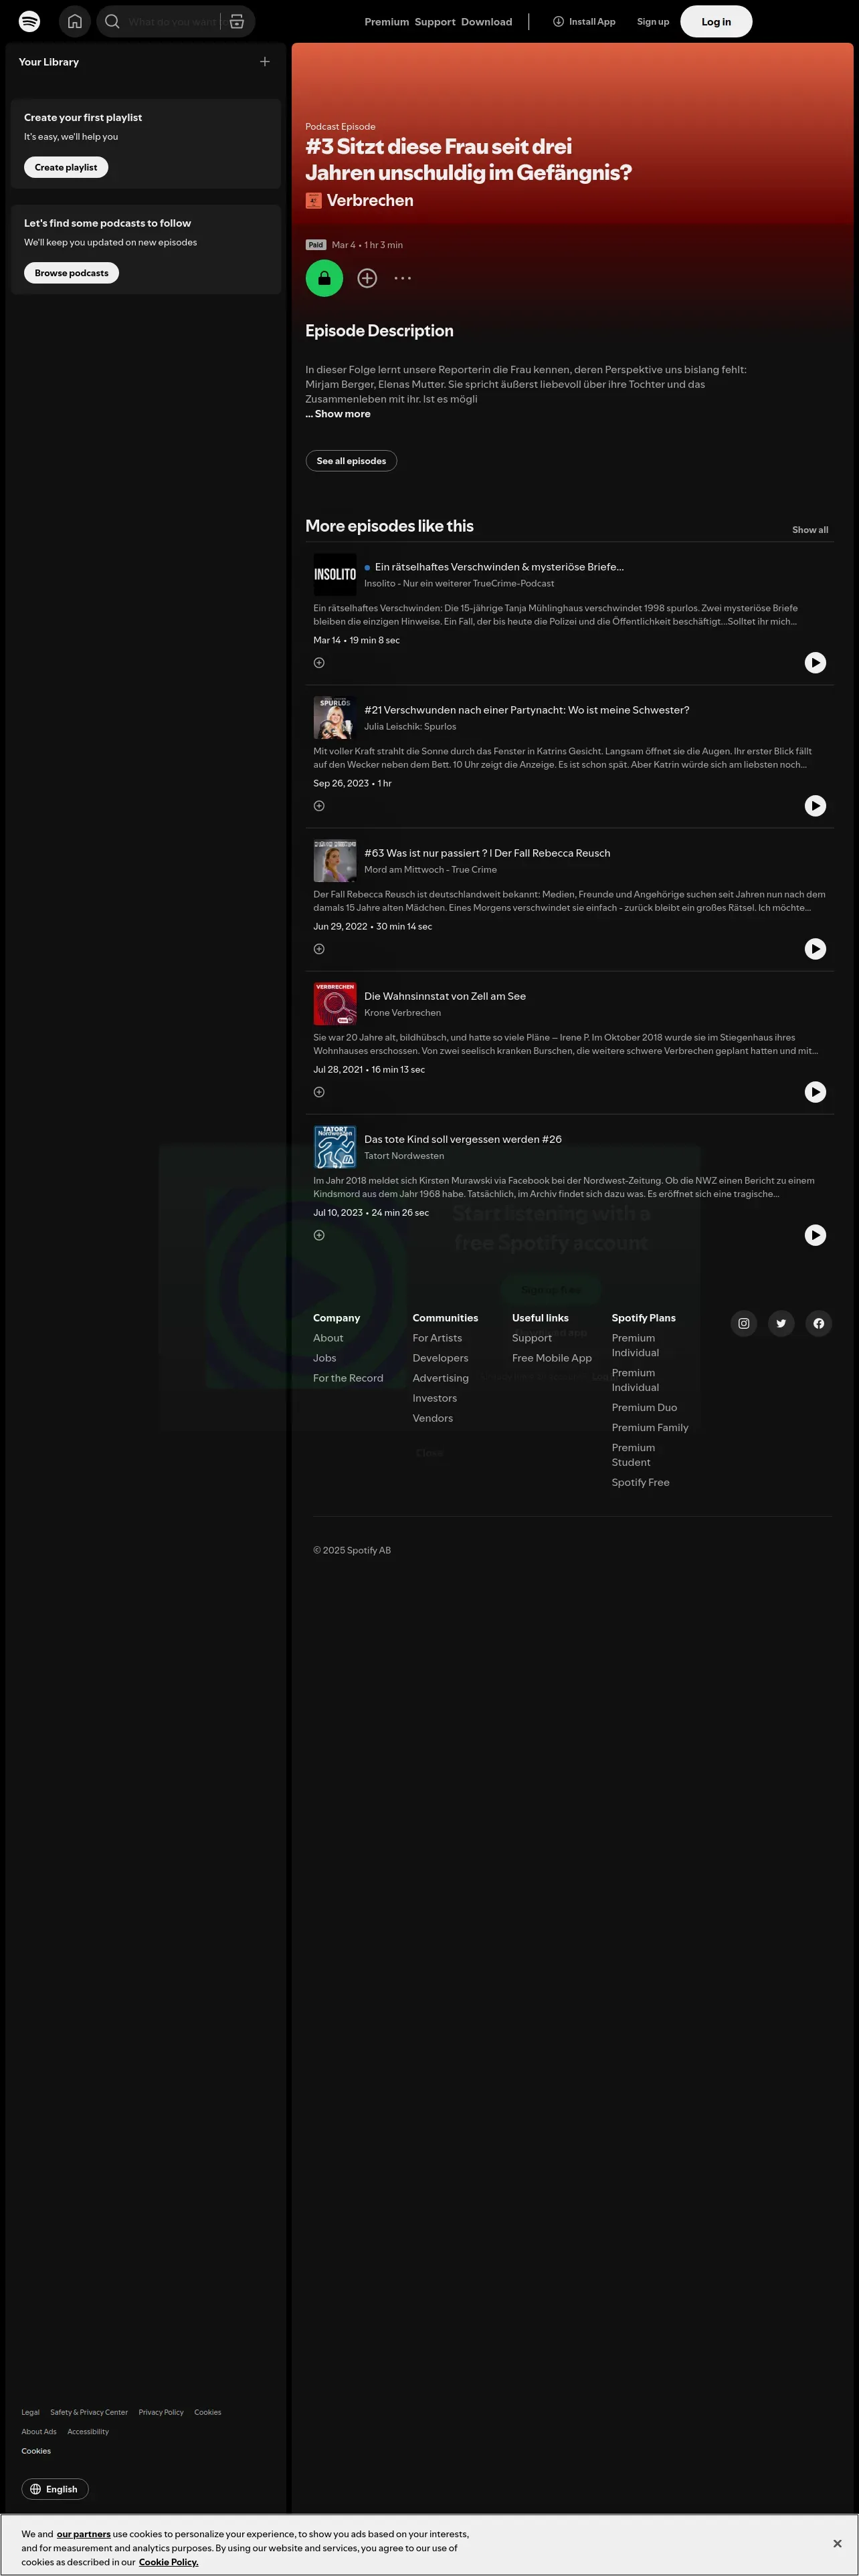The image size is (859, 2576).
Task: Open Premium Family plan link
Action: pos(650,1428)
